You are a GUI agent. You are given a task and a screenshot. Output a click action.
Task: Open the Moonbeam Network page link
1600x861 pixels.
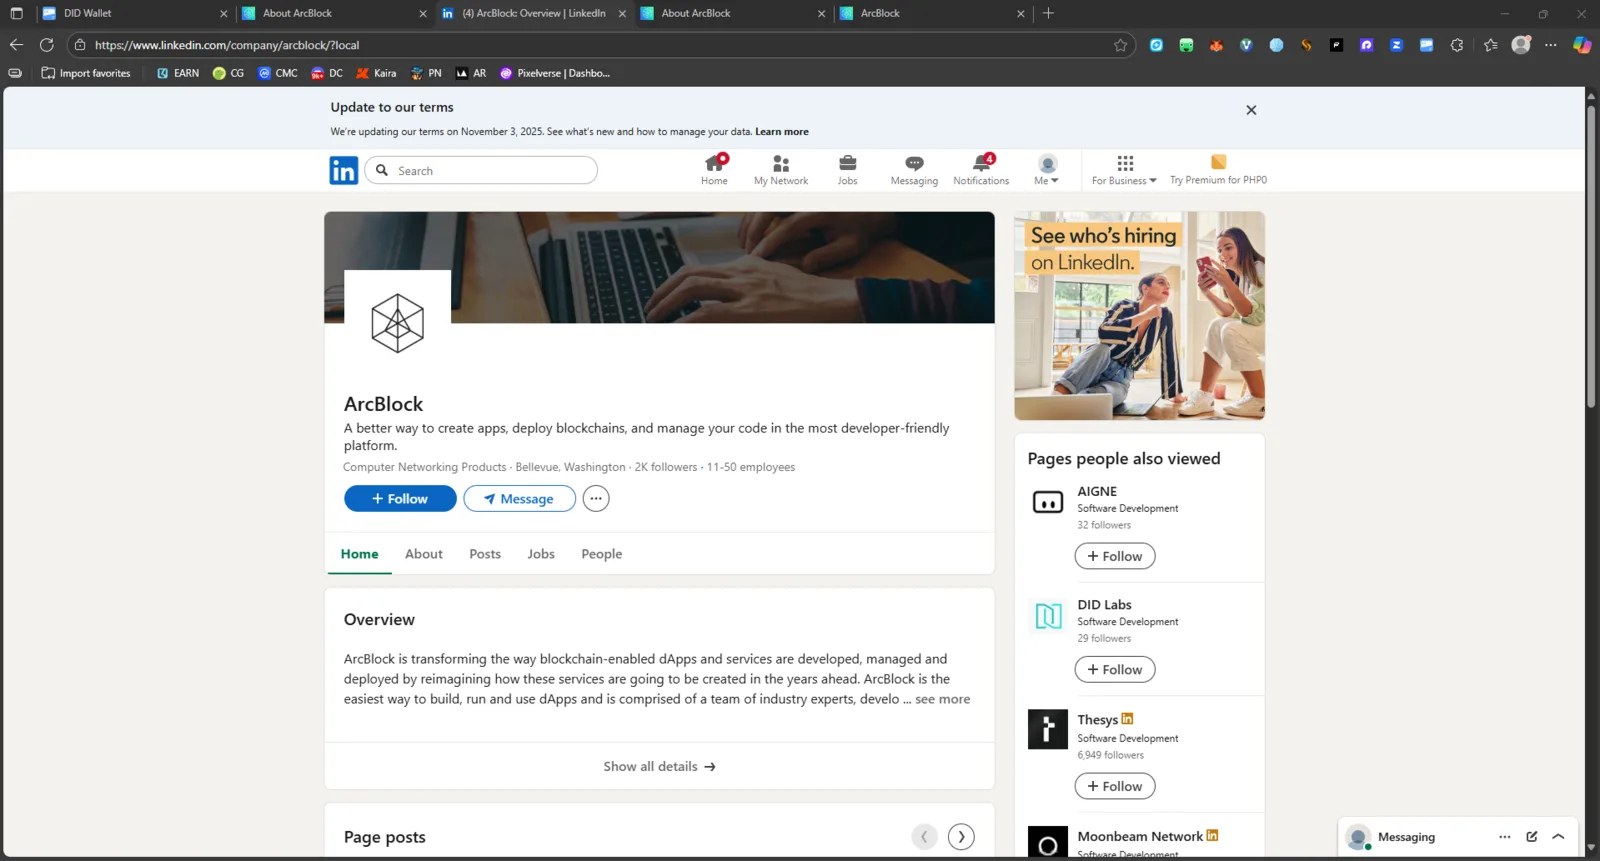(x=1140, y=837)
